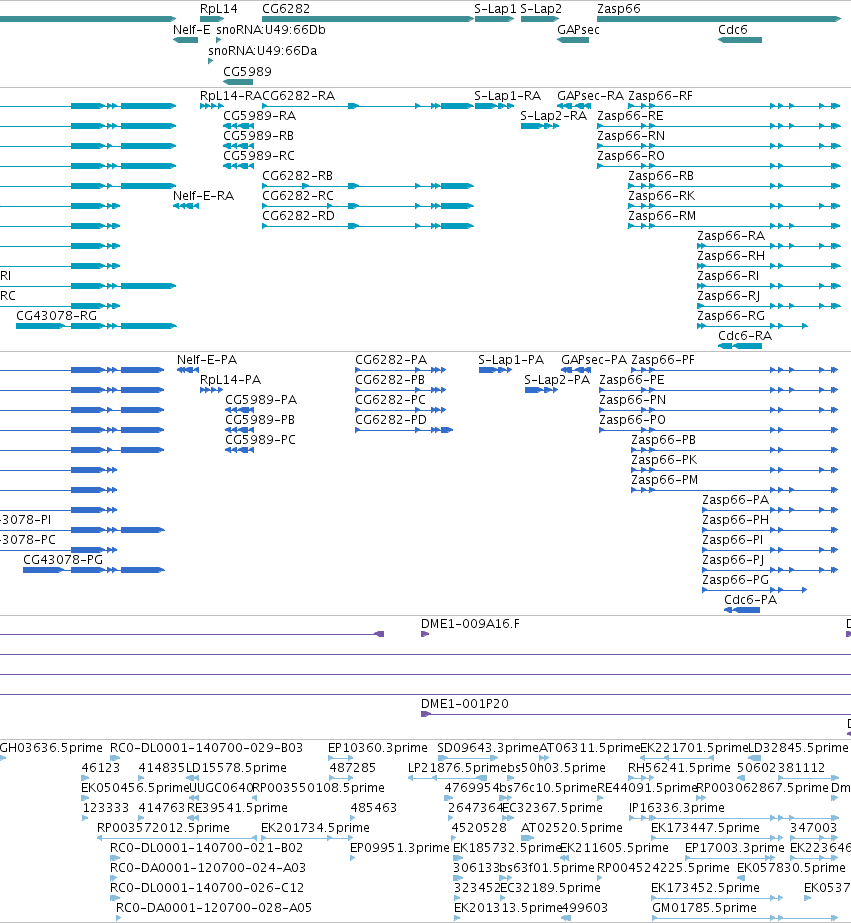The width and height of the screenshot is (851, 923).
Task: Select the Zasp66-RB transcript label
Action: tap(661, 176)
